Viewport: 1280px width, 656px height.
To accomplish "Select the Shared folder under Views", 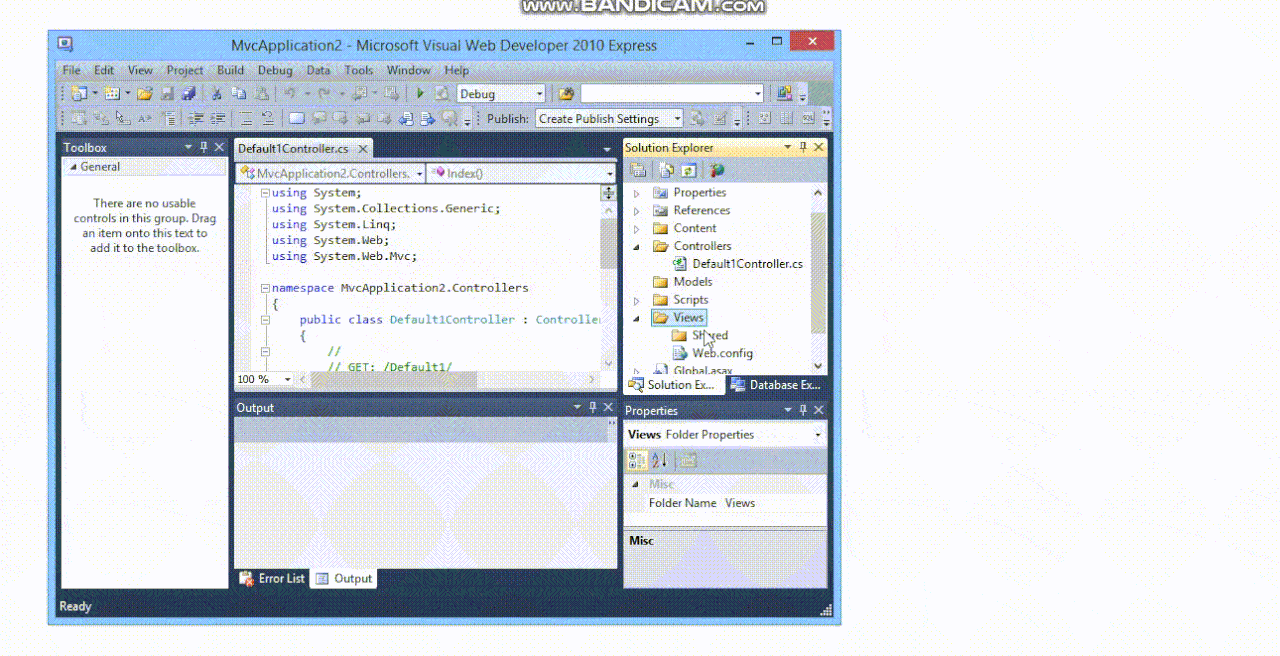I will (x=710, y=335).
